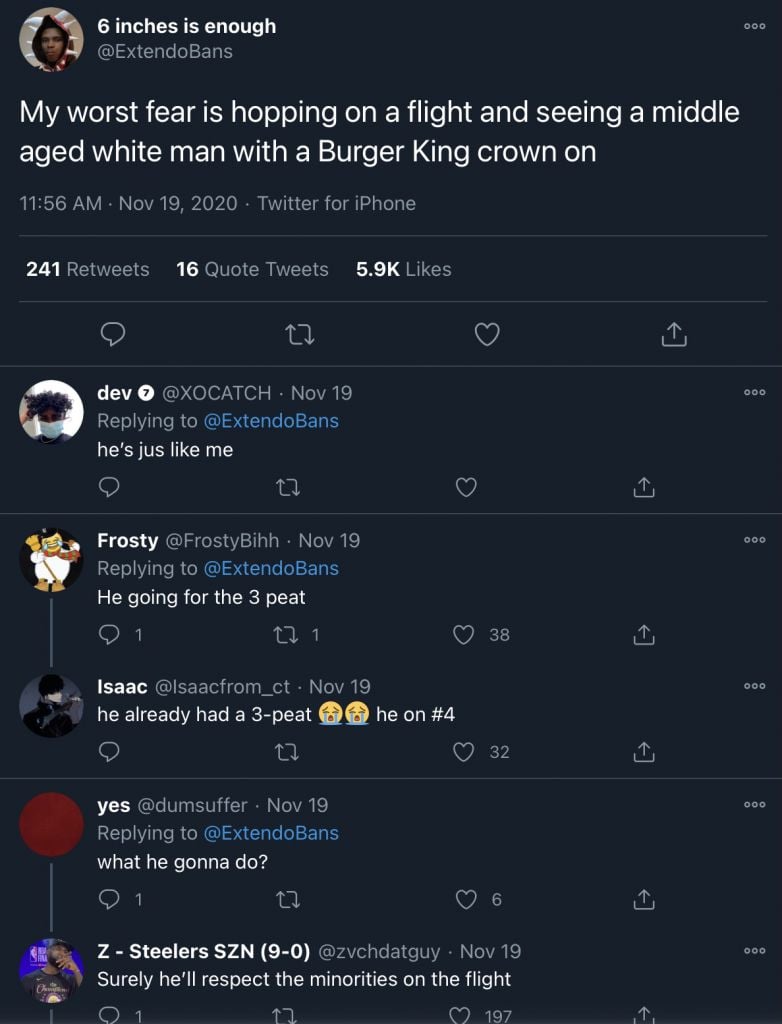The image size is (782, 1024).
Task: Like dev's reply "he's jus like me"
Action: click(x=465, y=487)
